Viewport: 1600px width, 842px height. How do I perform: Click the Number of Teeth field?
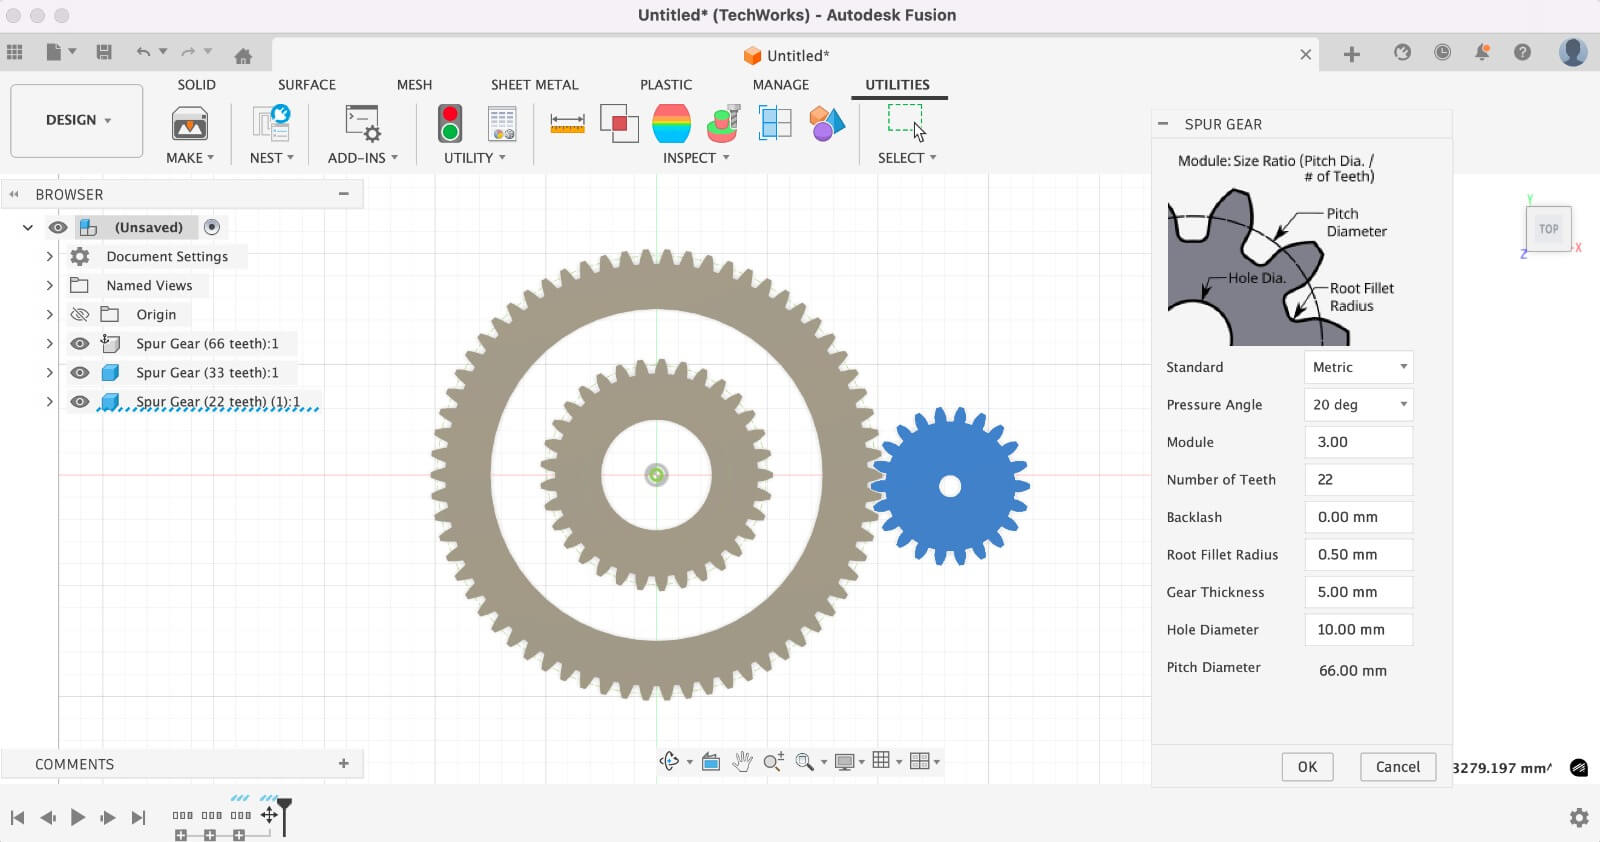[x=1358, y=480]
